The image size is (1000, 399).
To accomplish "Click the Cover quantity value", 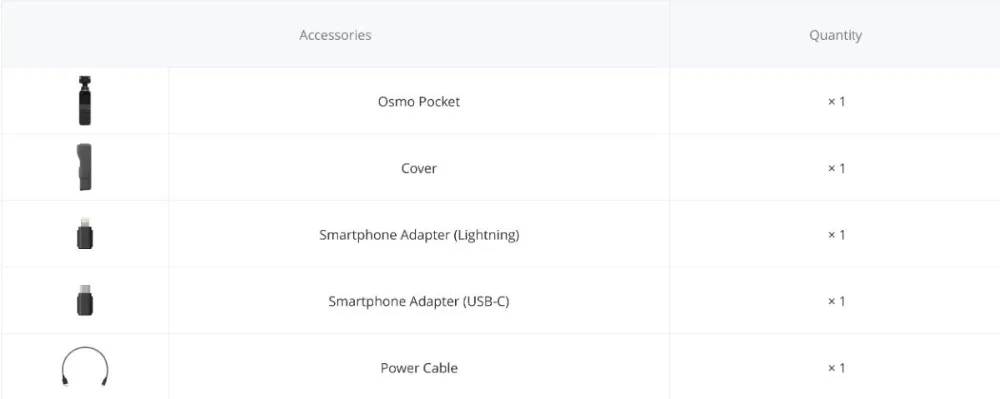I will click(x=836, y=168).
